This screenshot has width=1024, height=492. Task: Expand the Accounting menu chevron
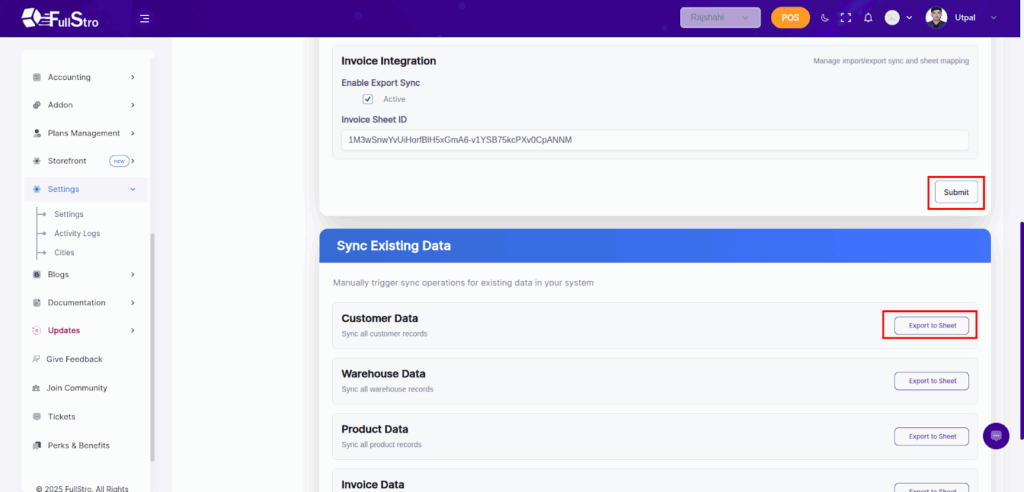pos(133,77)
